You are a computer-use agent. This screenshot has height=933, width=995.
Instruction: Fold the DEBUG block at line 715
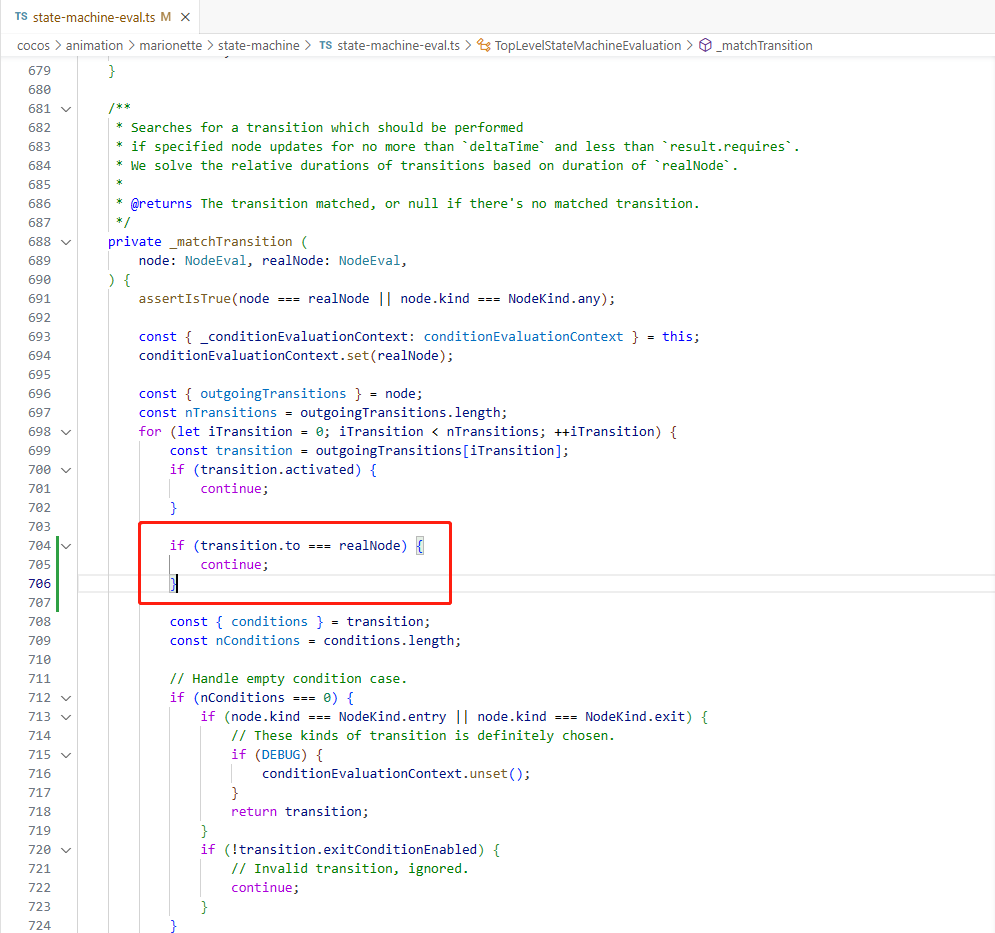[x=66, y=755]
